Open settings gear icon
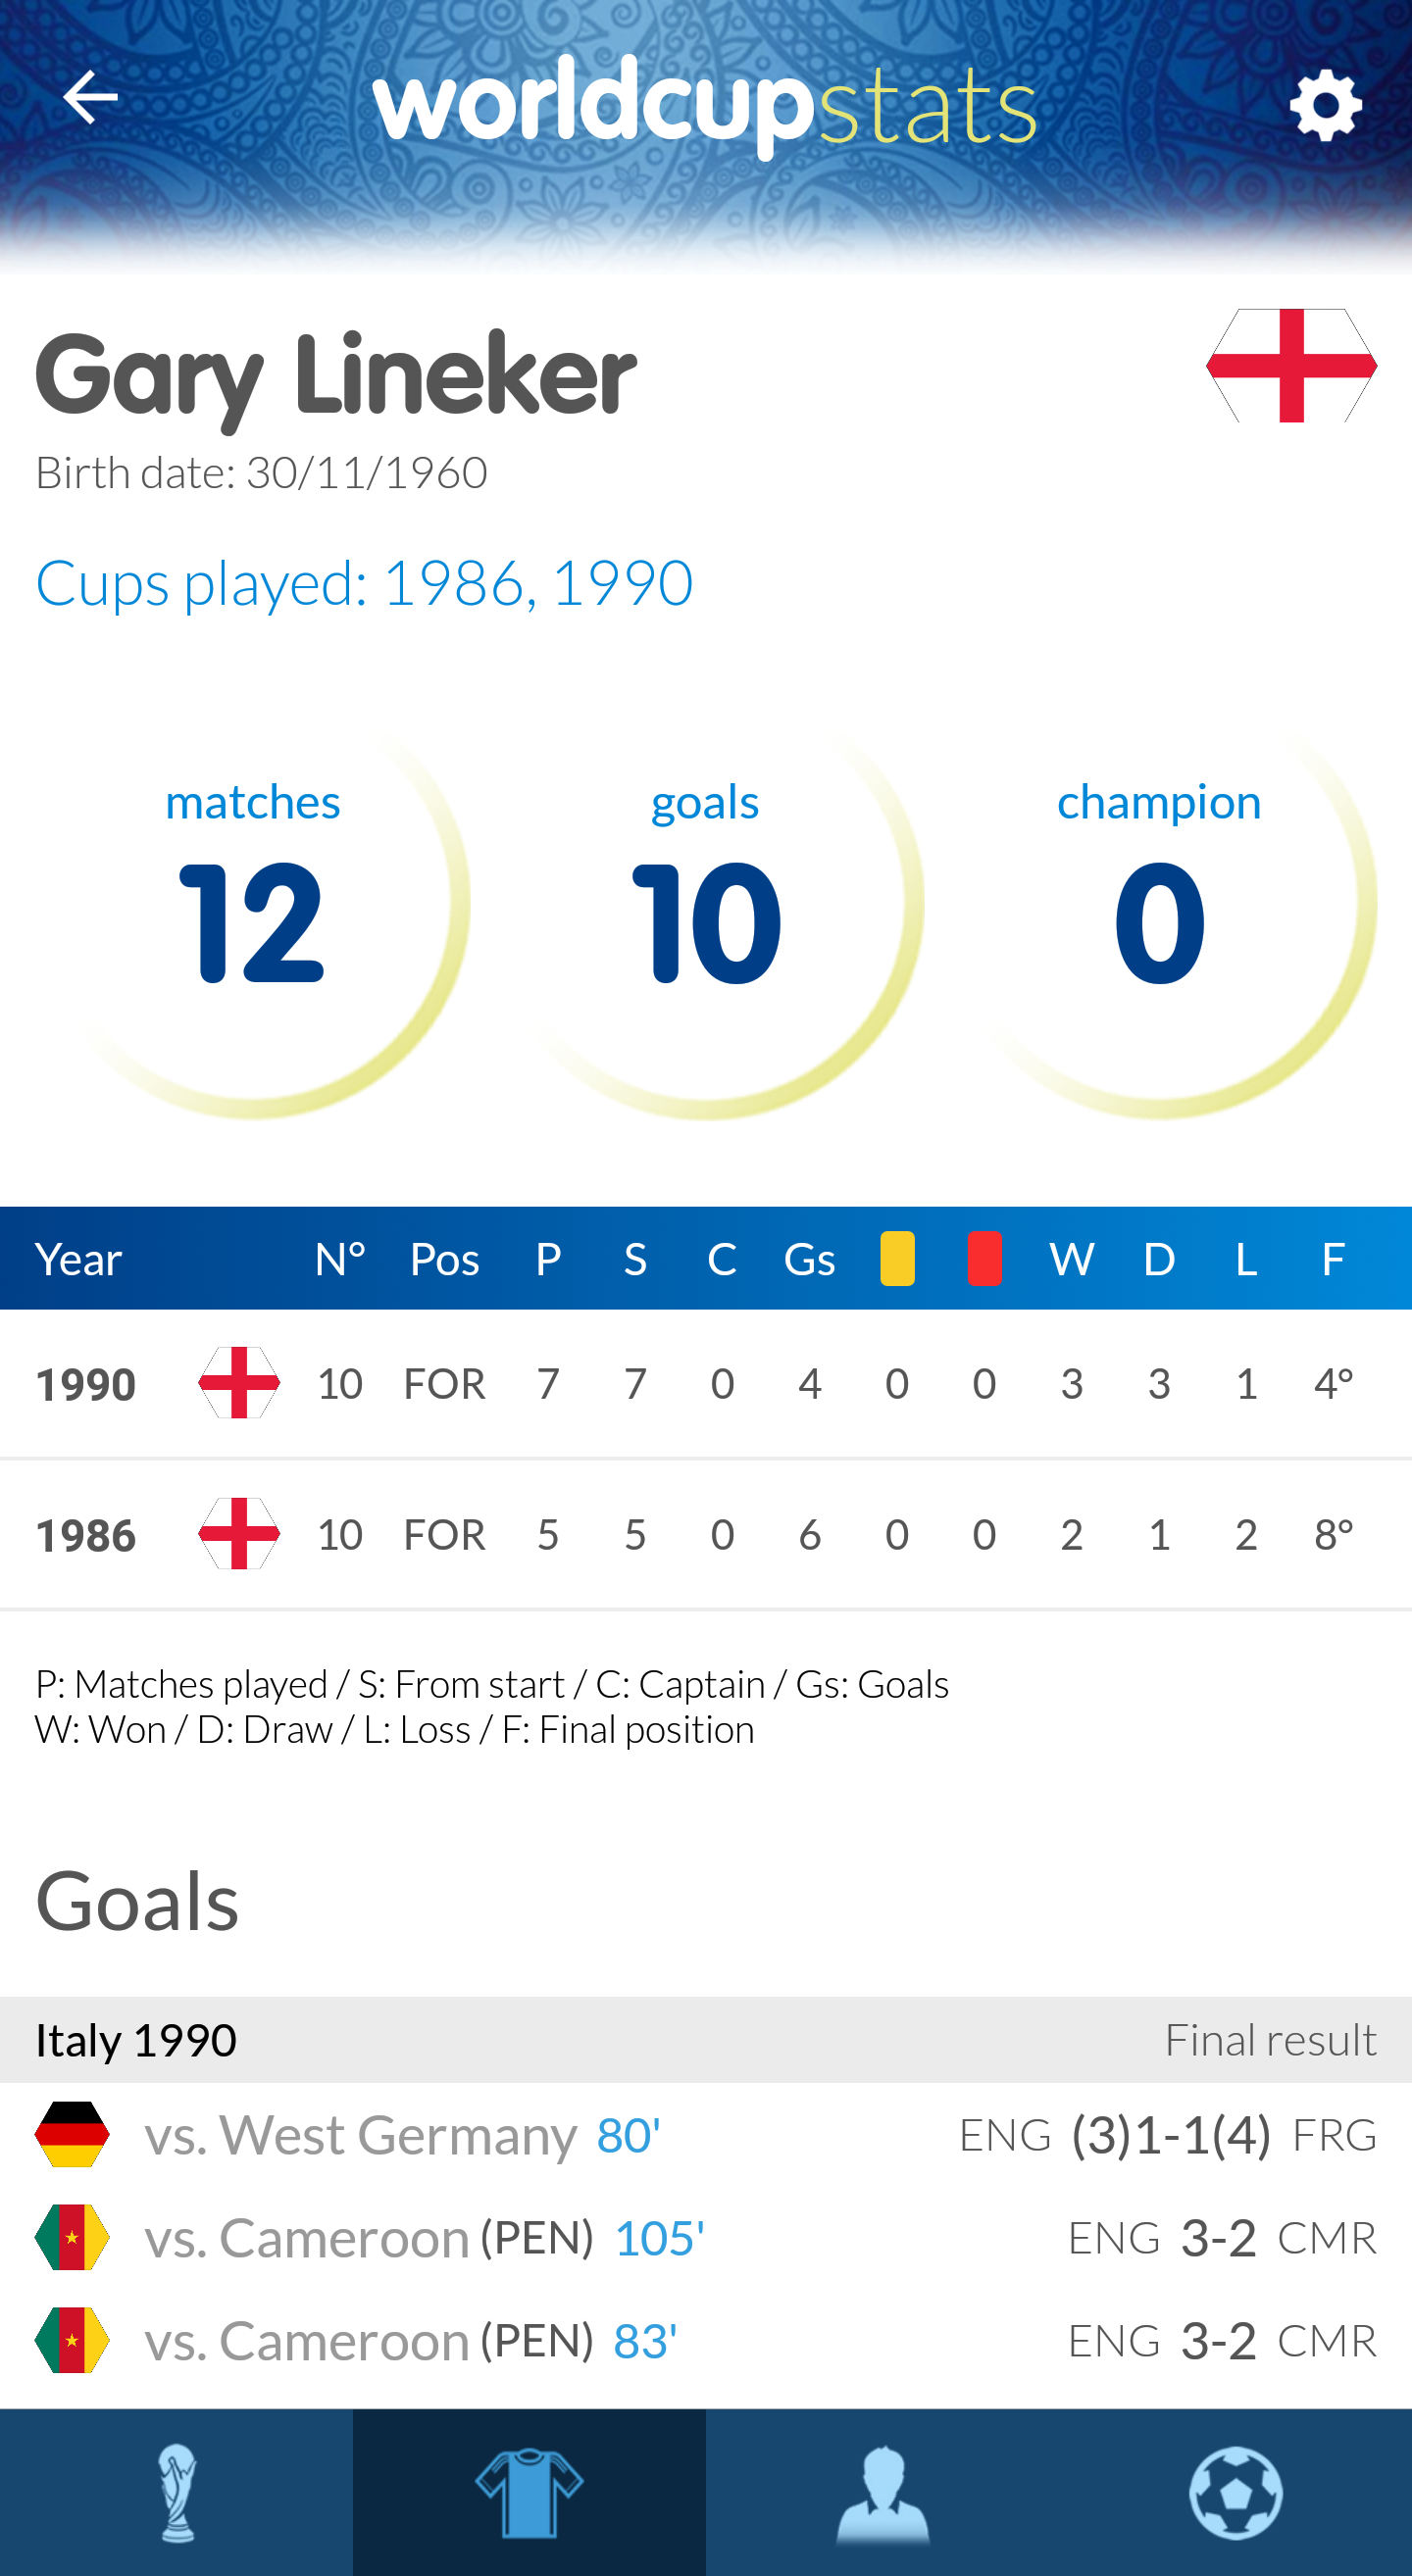Viewport: 1412px width, 2576px height. [x=1325, y=105]
